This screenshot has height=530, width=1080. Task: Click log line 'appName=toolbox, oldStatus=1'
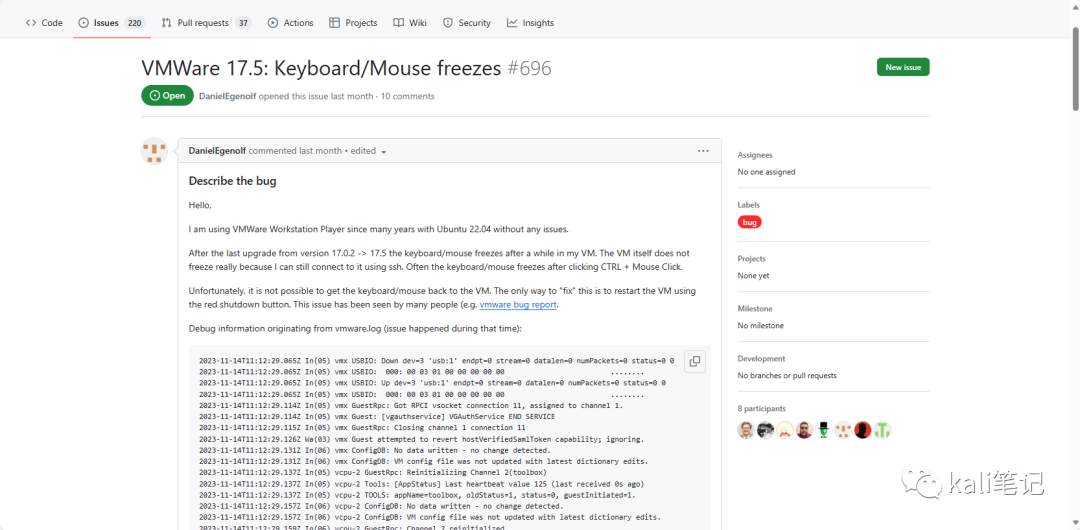point(417,495)
